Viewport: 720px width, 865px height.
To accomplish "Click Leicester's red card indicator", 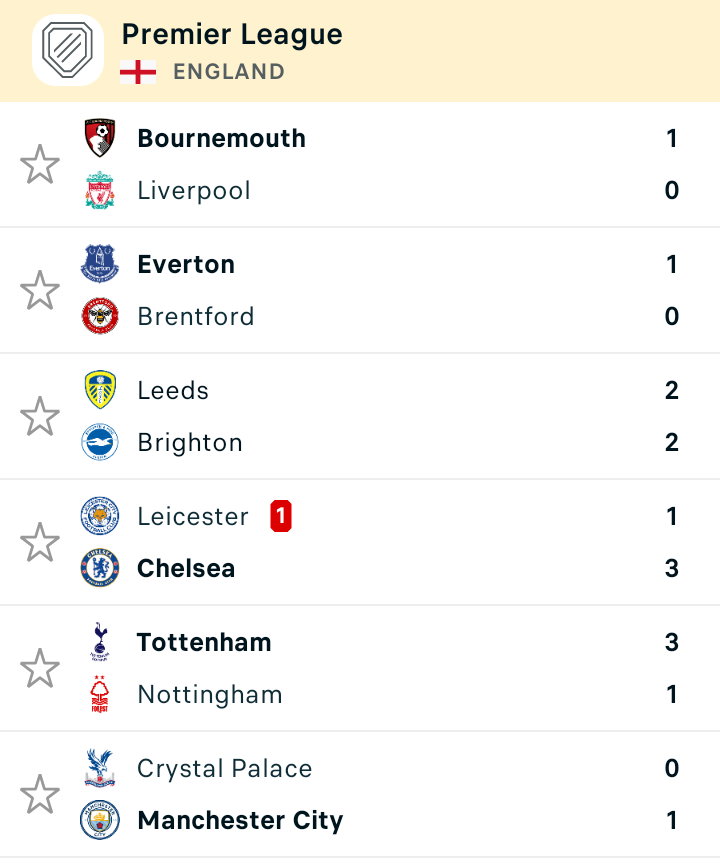I will point(281,516).
